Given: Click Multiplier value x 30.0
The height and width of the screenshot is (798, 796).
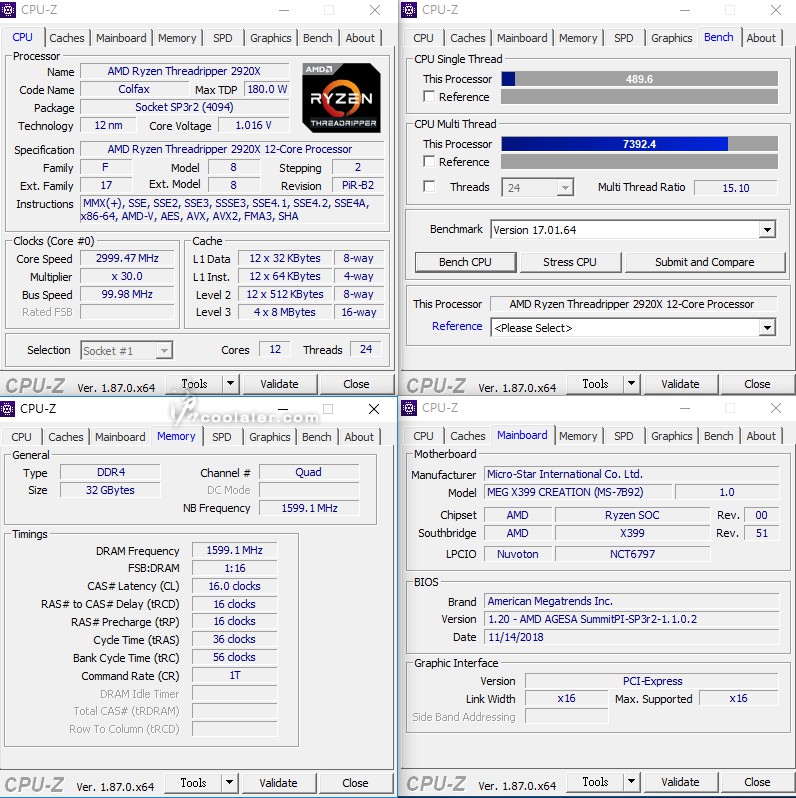Looking at the screenshot, I should click(127, 276).
